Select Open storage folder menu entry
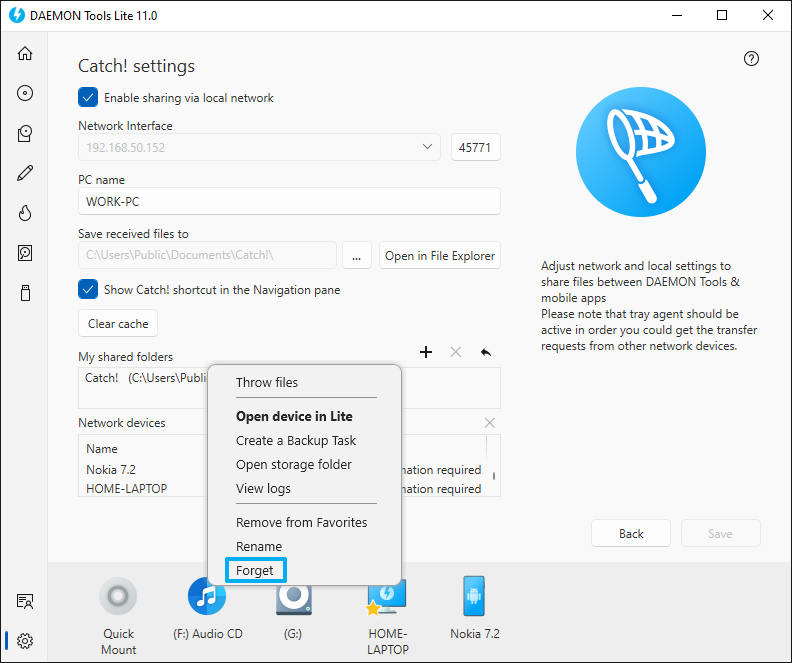Screen dimensions: 792x663 point(293,464)
